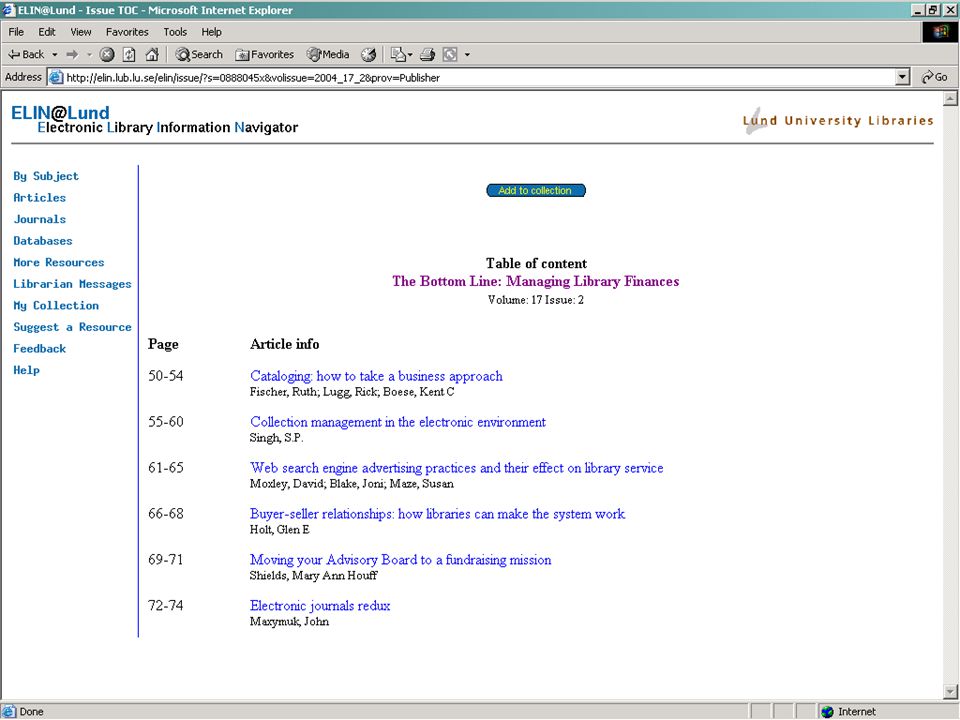The width and height of the screenshot is (960, 720).
Task: Open the Favorites toolbar button
Action: [264, 54]
